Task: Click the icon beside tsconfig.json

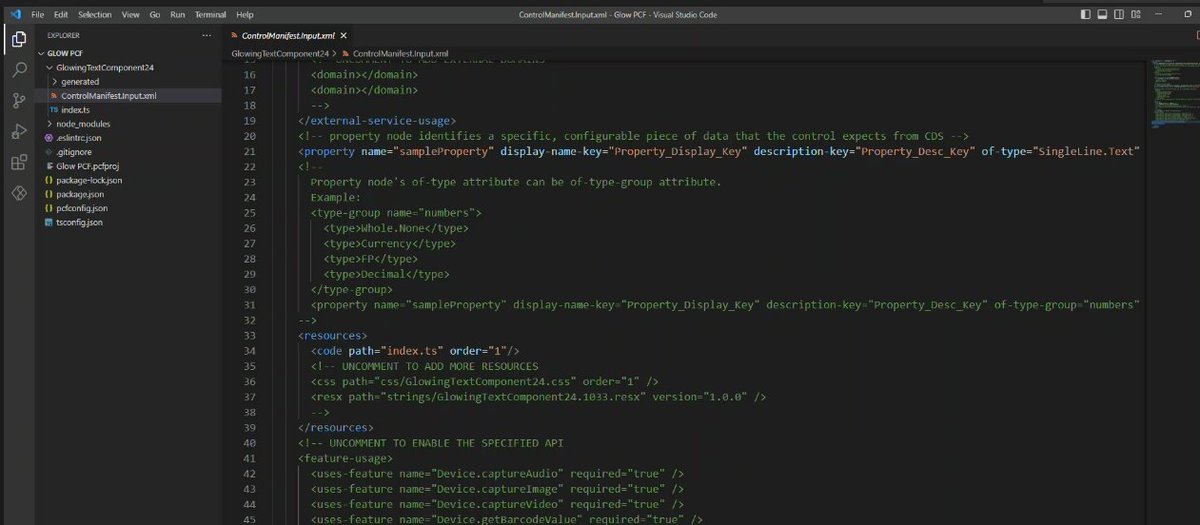Action: tap(48, 222)
